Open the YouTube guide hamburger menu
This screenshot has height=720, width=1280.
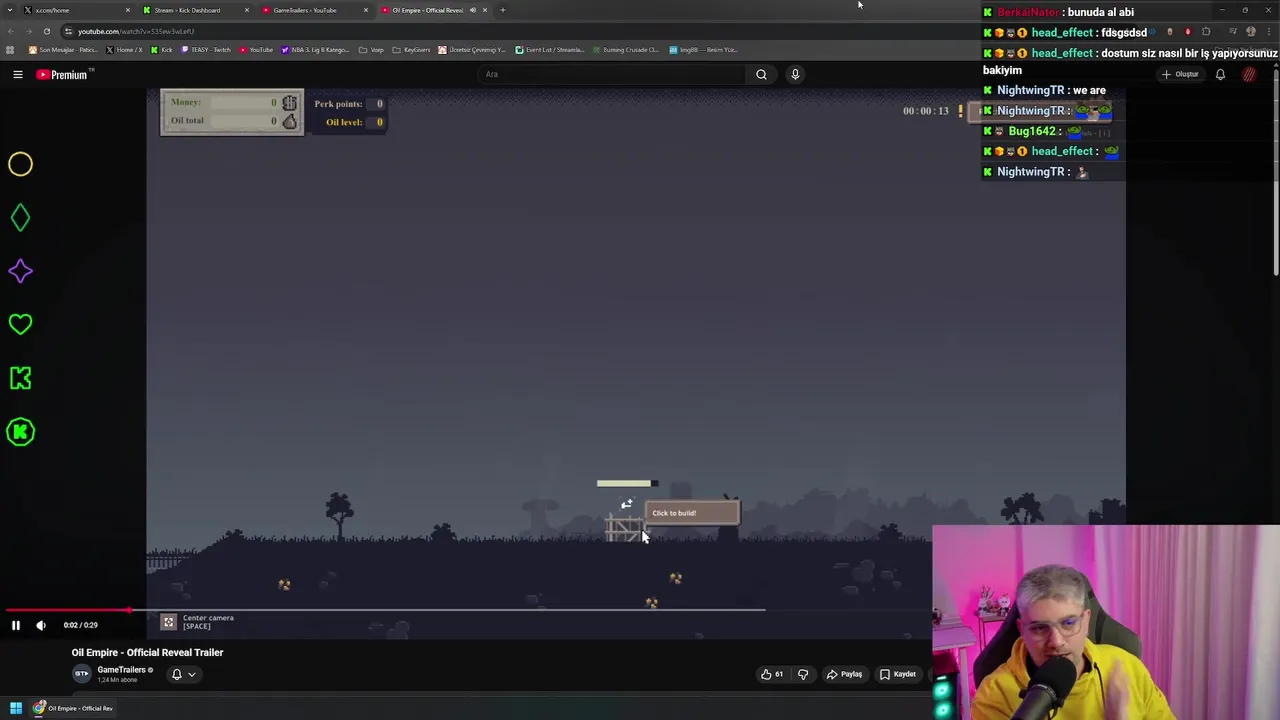(x=17, y=74)
